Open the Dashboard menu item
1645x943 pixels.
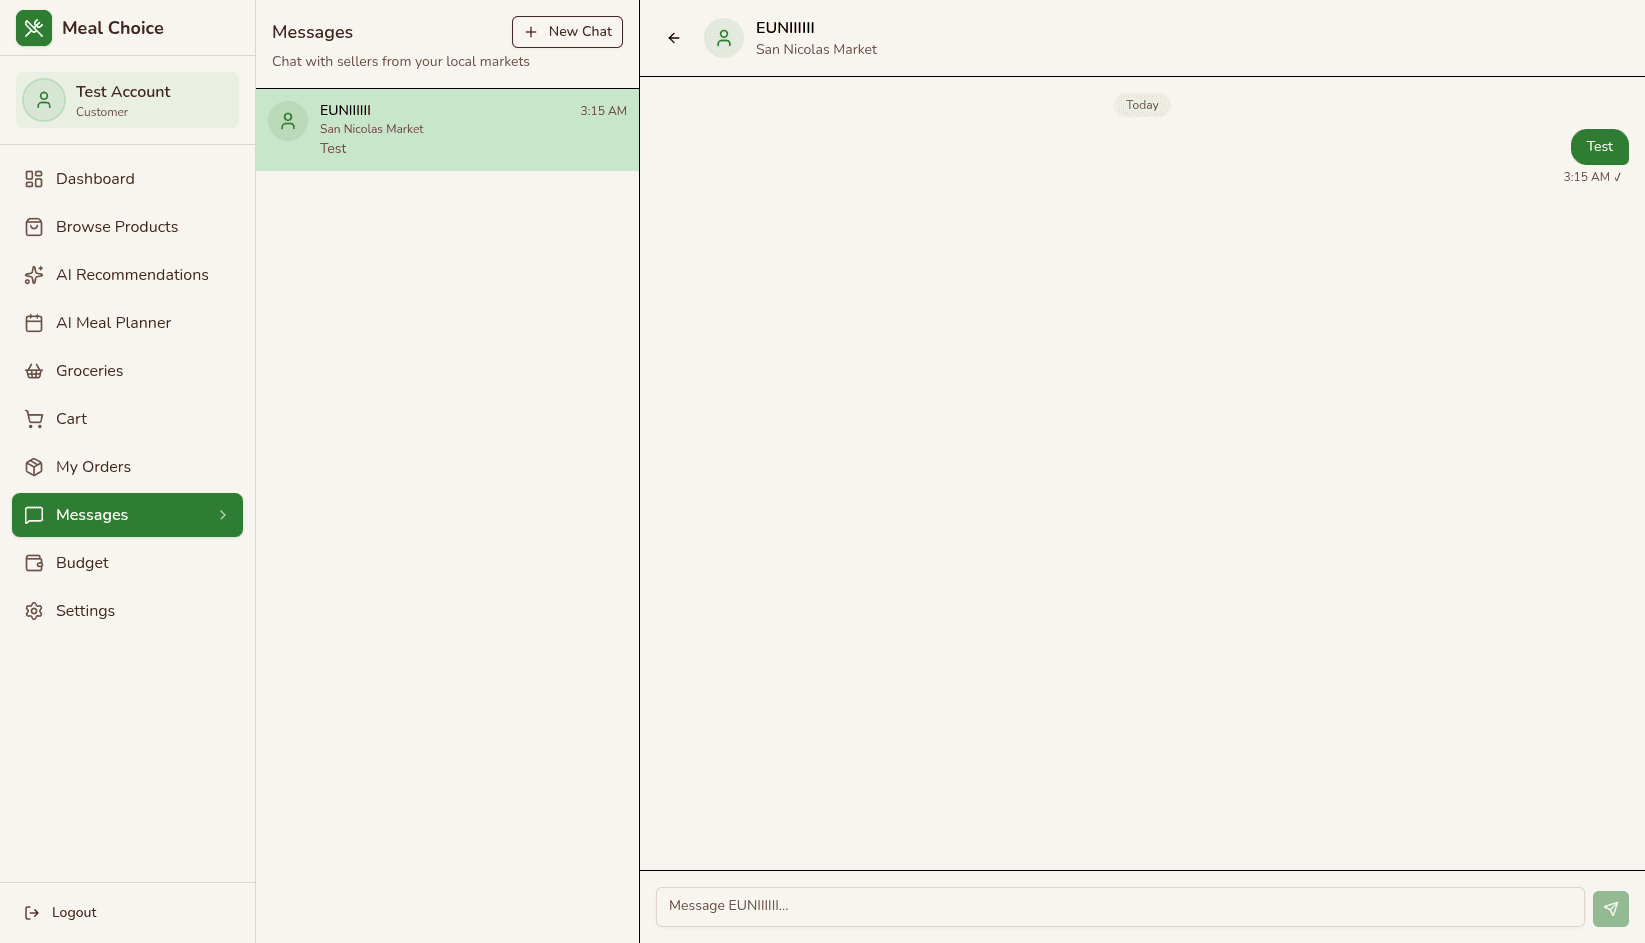pos(95,179)
